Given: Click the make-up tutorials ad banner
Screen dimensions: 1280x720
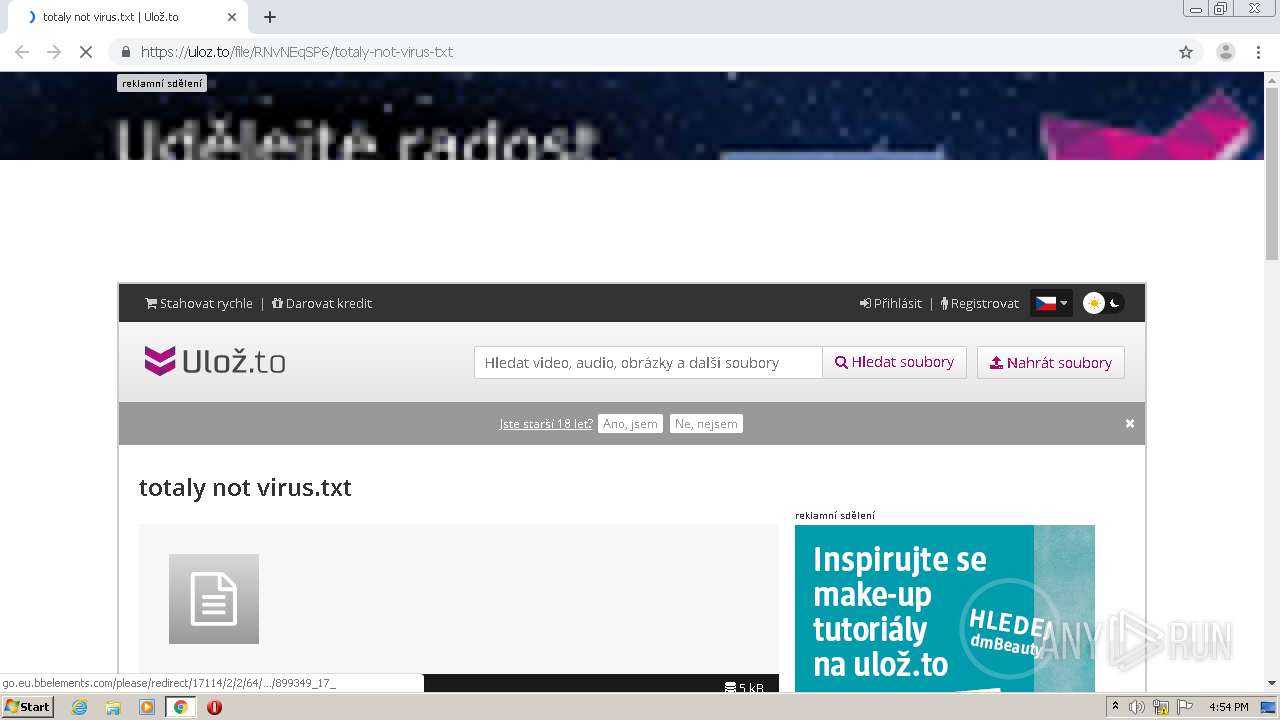Looking at the screenshot, I should click(945, 608).
